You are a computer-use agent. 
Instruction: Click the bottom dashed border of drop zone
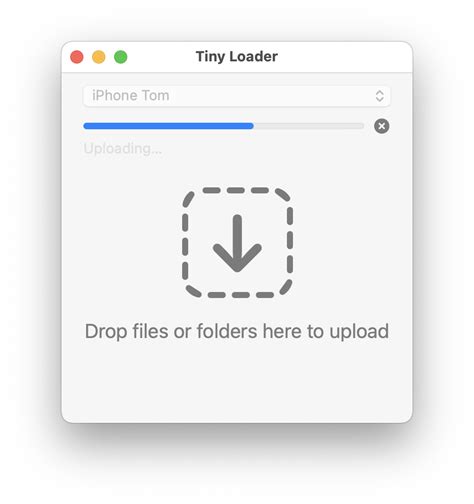[237, 295]
